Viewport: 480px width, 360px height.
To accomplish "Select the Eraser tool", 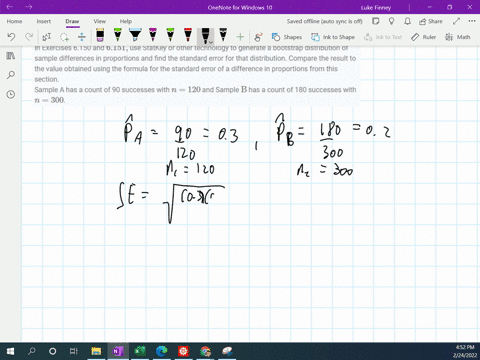I will pyautogui.click(x=100, y=35).
